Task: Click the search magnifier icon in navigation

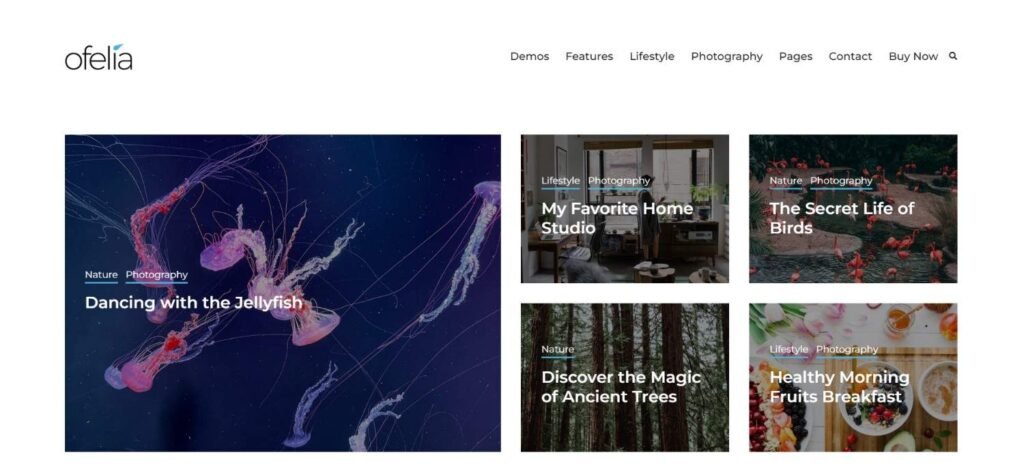Action: [953, 56]
